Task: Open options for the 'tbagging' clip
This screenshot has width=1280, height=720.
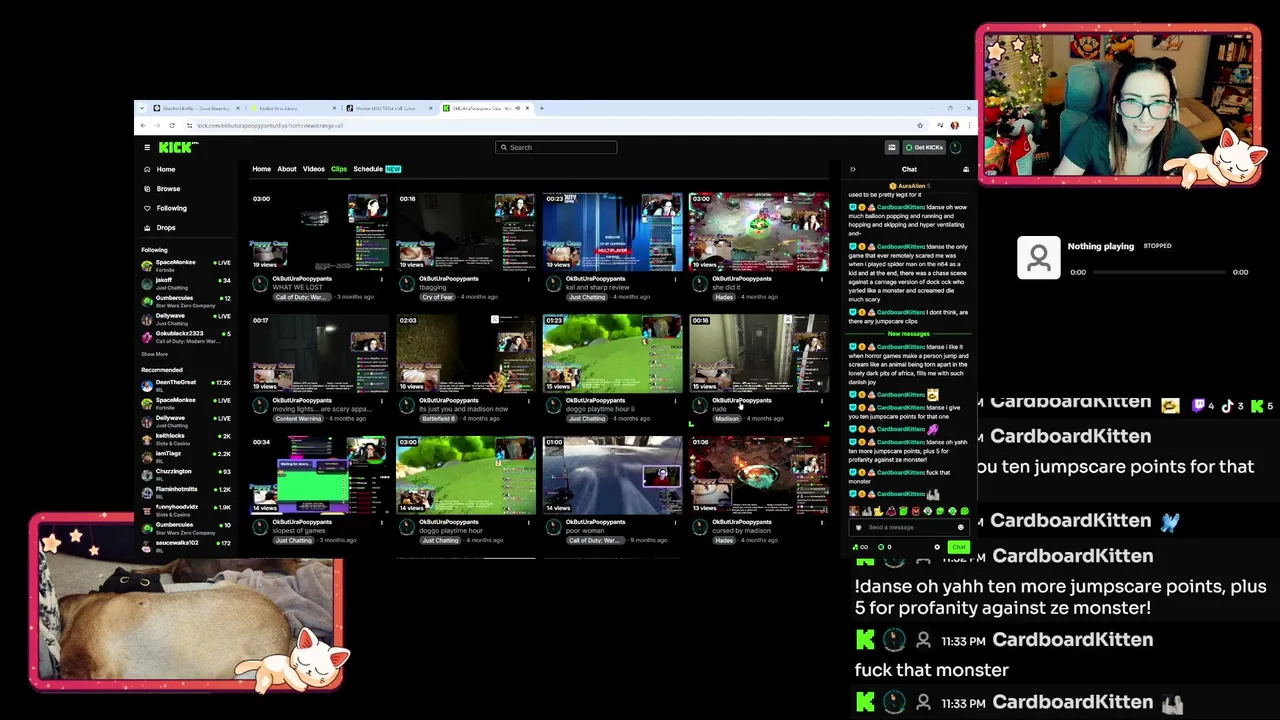Action: [x=528, y=279]
